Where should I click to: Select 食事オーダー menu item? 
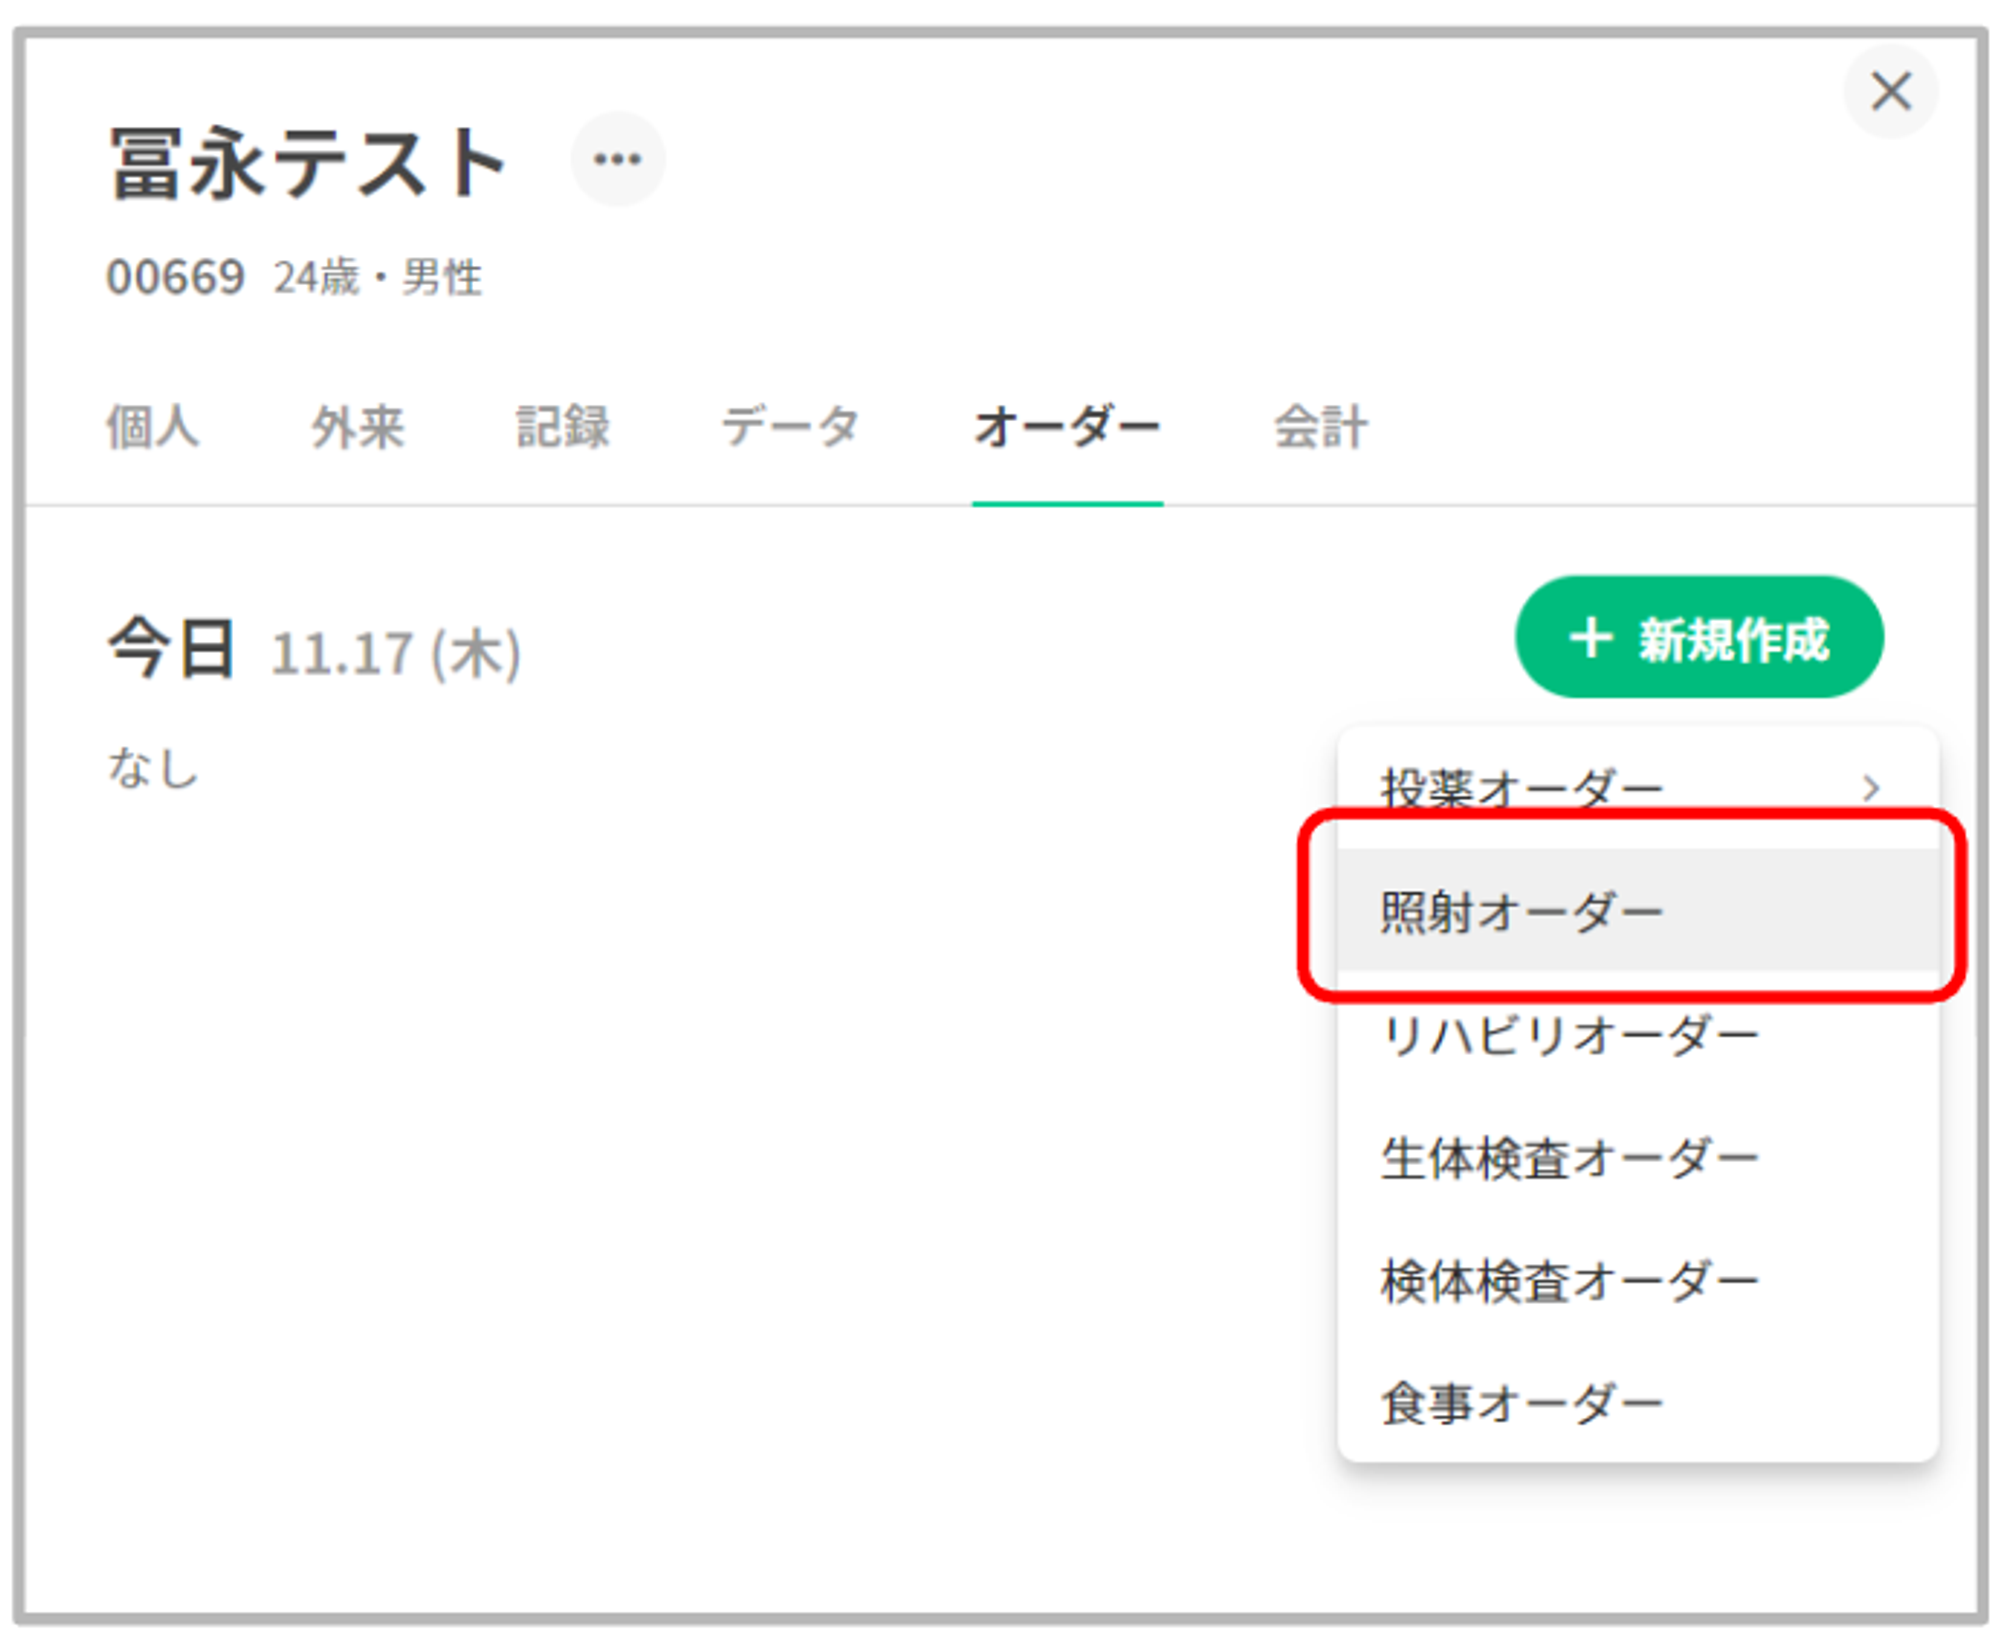tap(1520, 1403)
